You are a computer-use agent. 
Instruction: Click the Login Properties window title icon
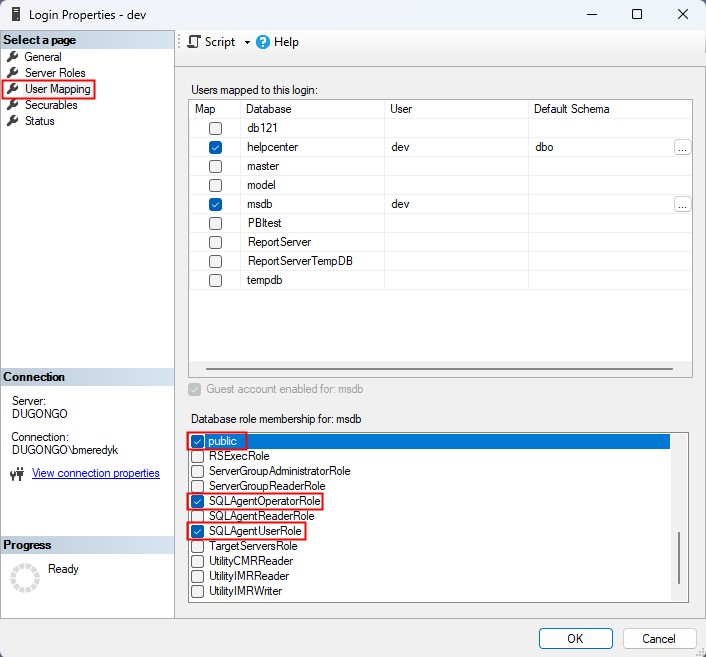tap(16, 14)
